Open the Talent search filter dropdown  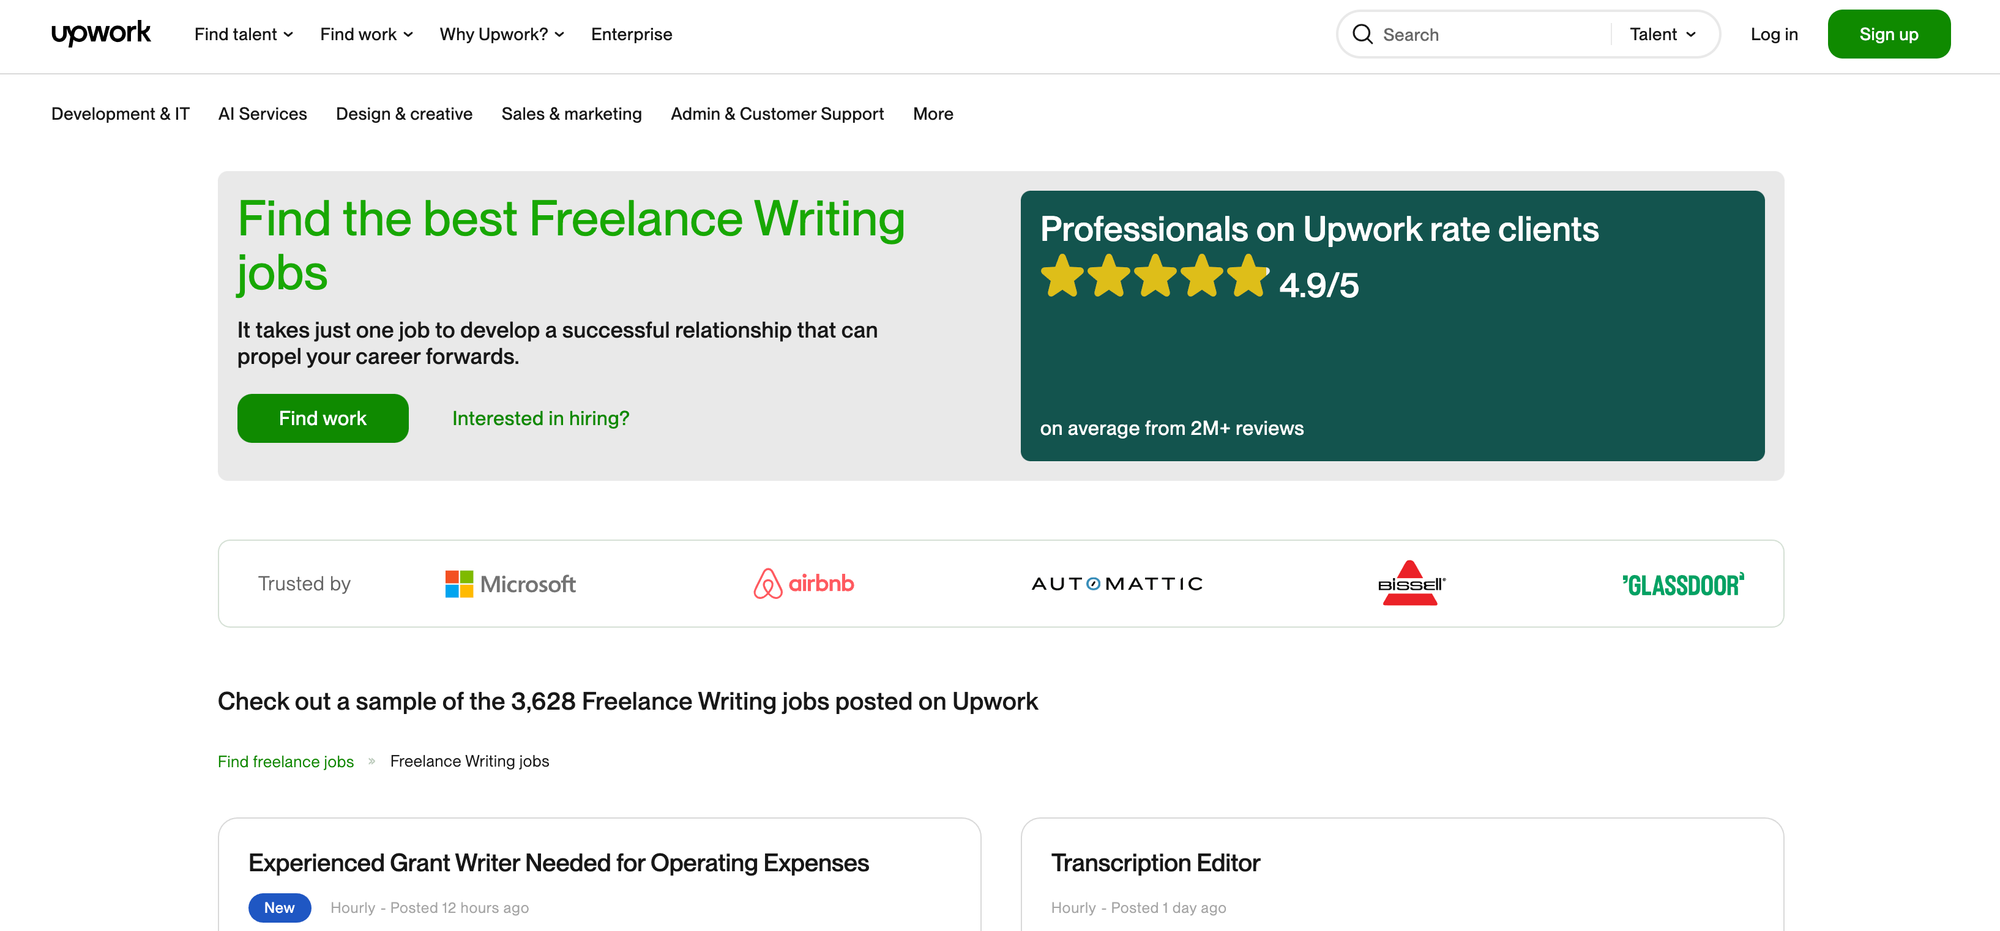[x=1662, y=34]
